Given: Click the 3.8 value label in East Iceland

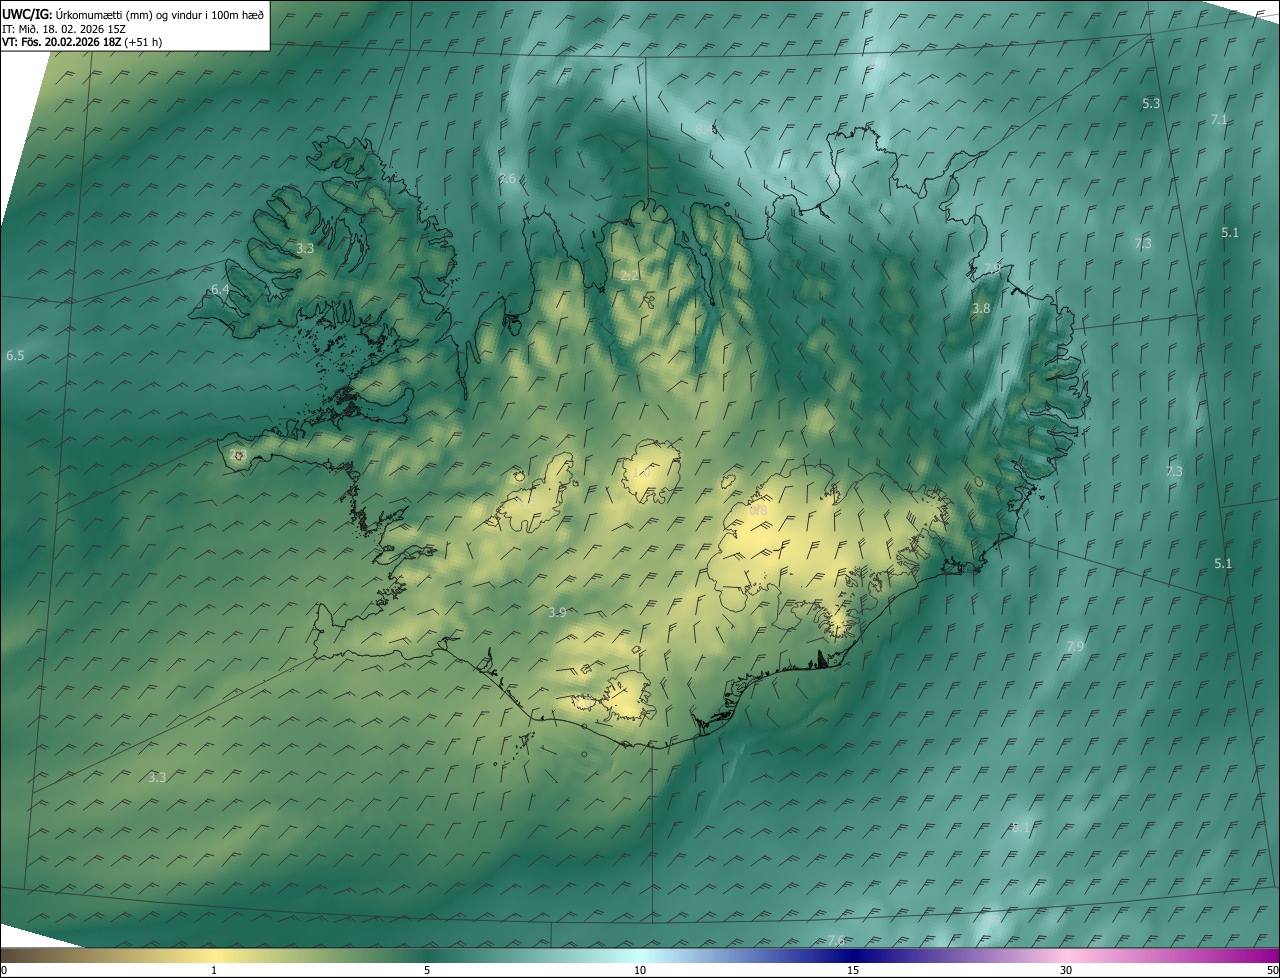Looking at the screenshot, I should click(x=981, y=309).
